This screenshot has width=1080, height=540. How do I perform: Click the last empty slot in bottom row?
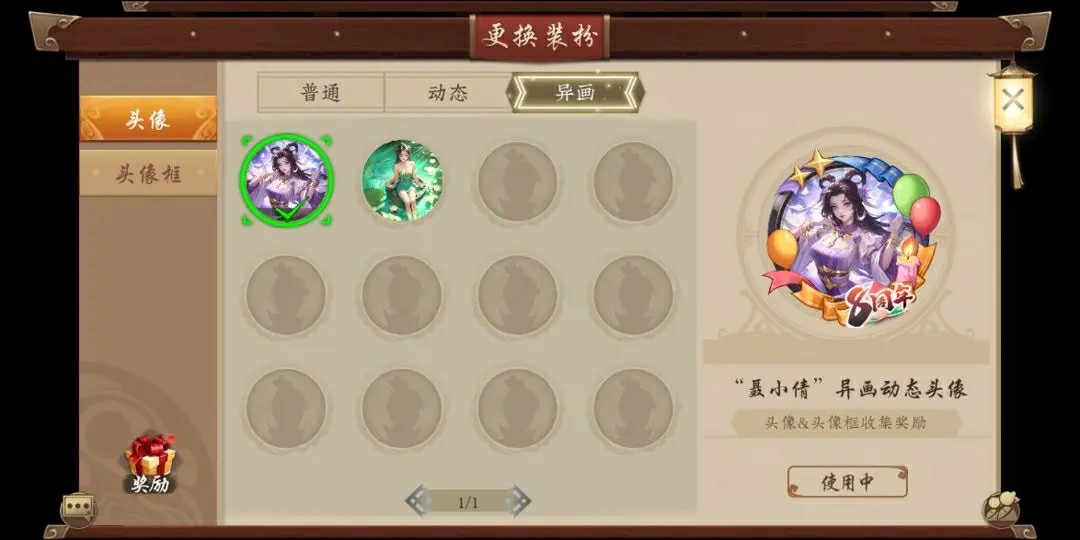pyautogui.click(x=633, y=408)
